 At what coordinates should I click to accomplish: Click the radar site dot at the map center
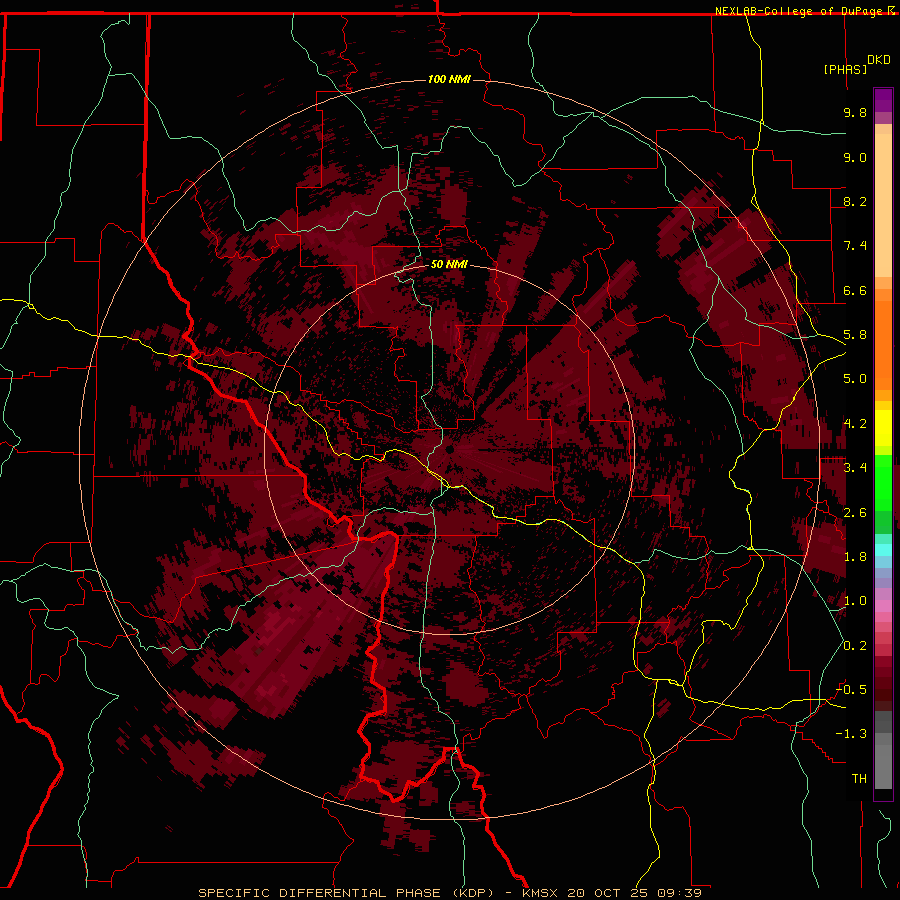click(450, 449)
